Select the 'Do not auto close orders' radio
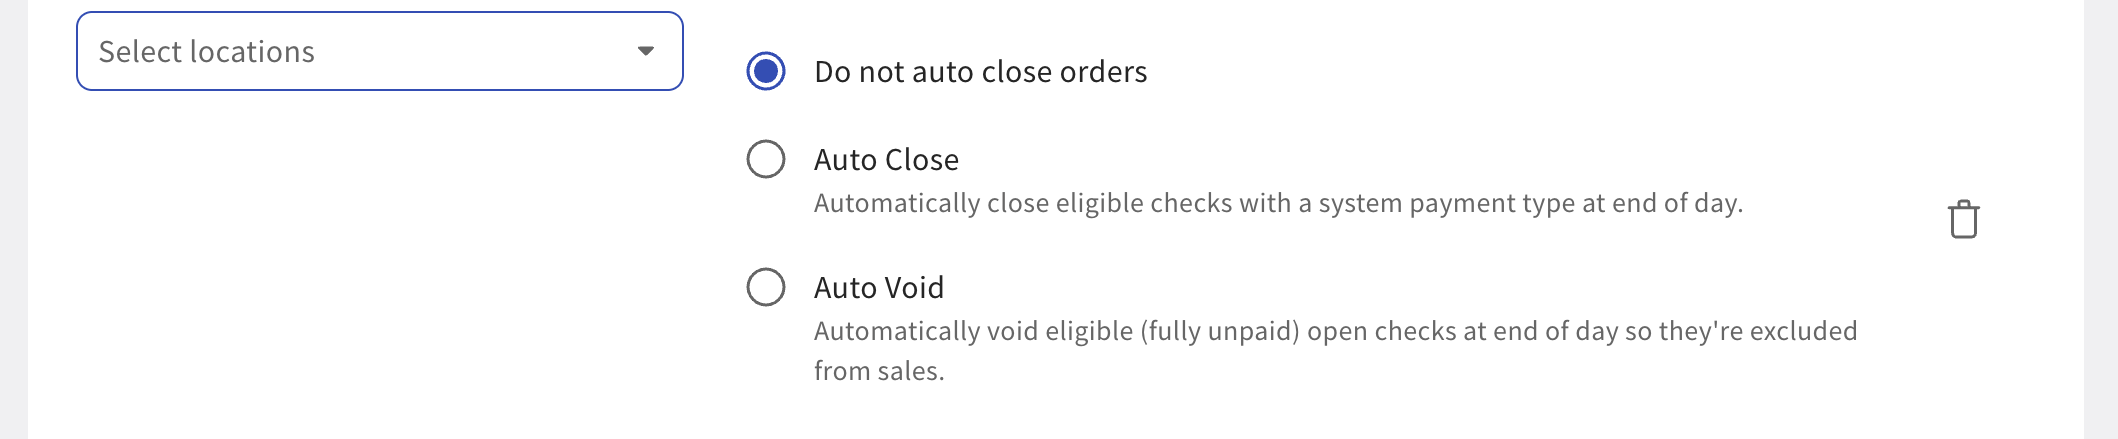 point(766,71)
